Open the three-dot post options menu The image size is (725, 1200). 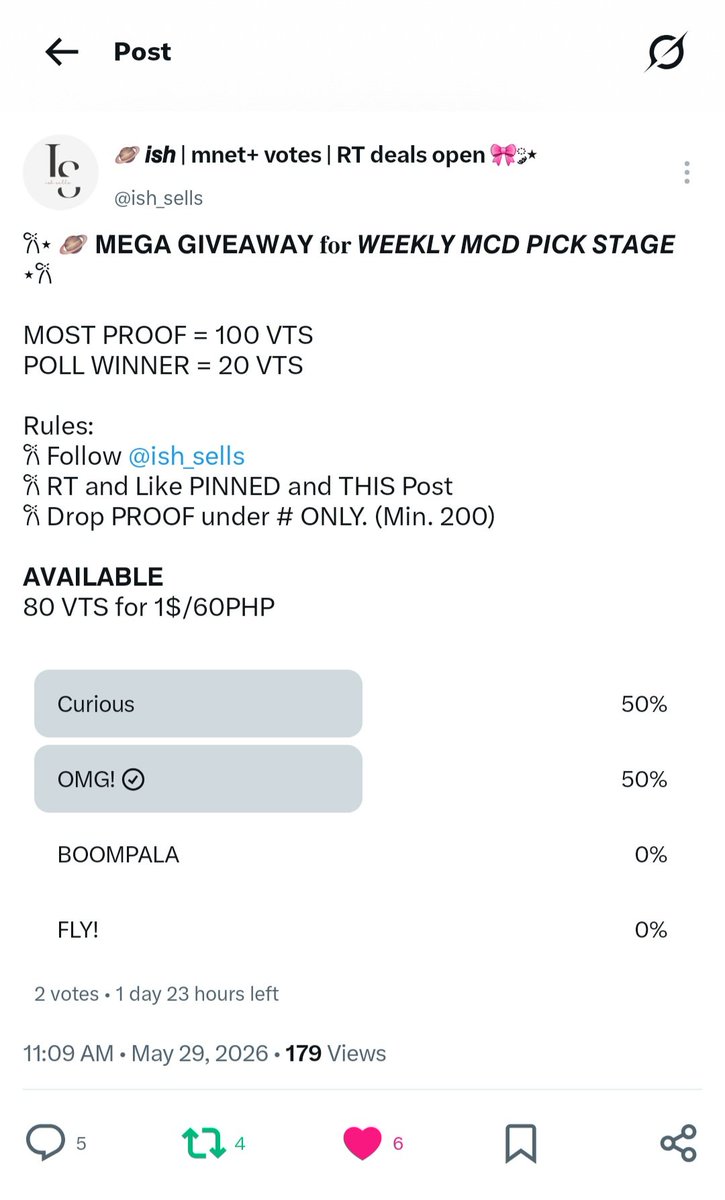point(687,172)
